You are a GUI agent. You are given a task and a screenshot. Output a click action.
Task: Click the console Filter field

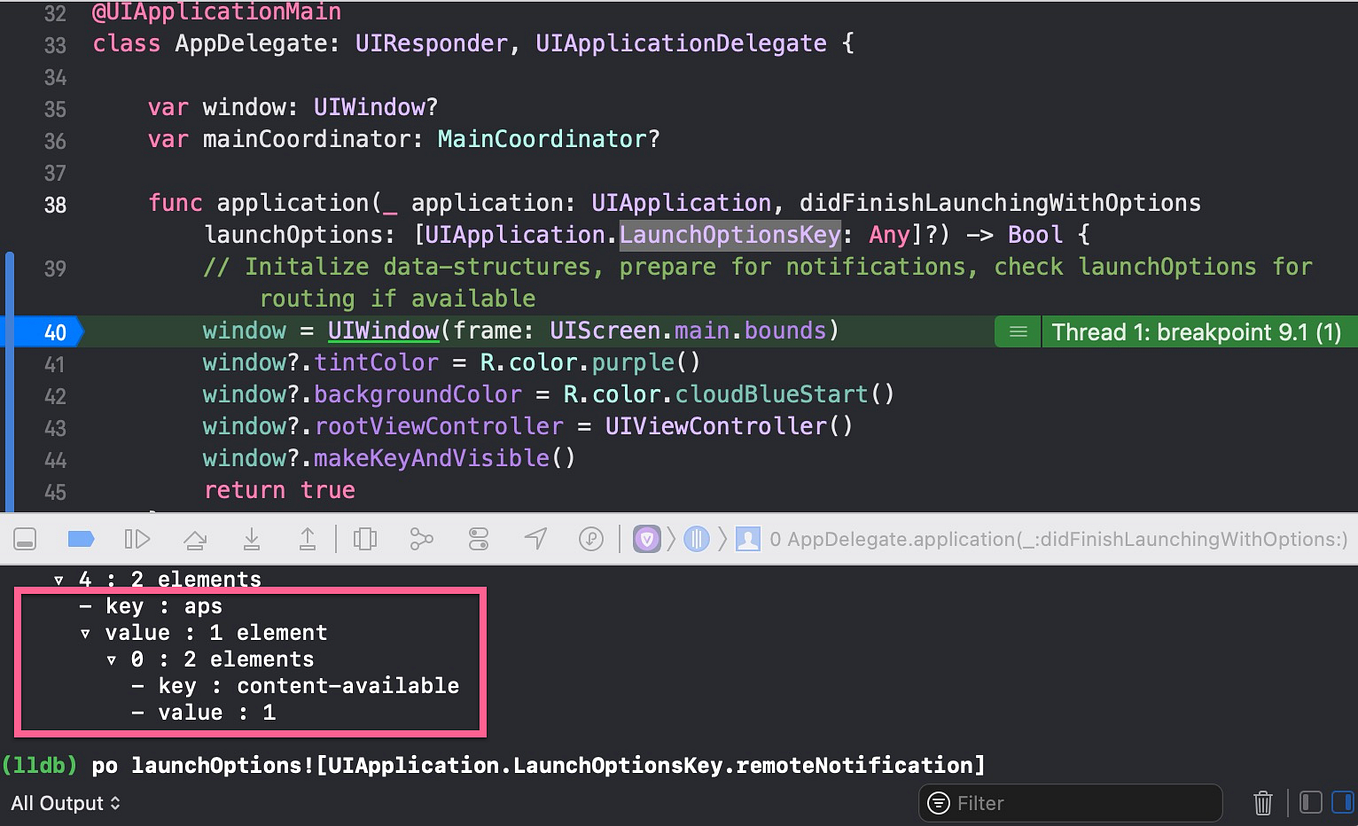(x=1070, y=802)
